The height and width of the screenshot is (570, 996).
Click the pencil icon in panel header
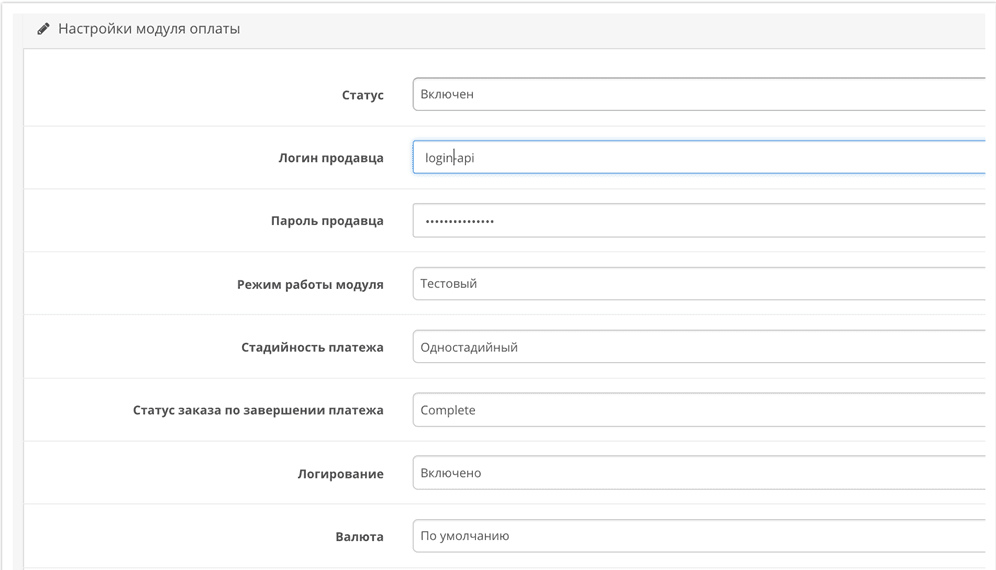43,29
